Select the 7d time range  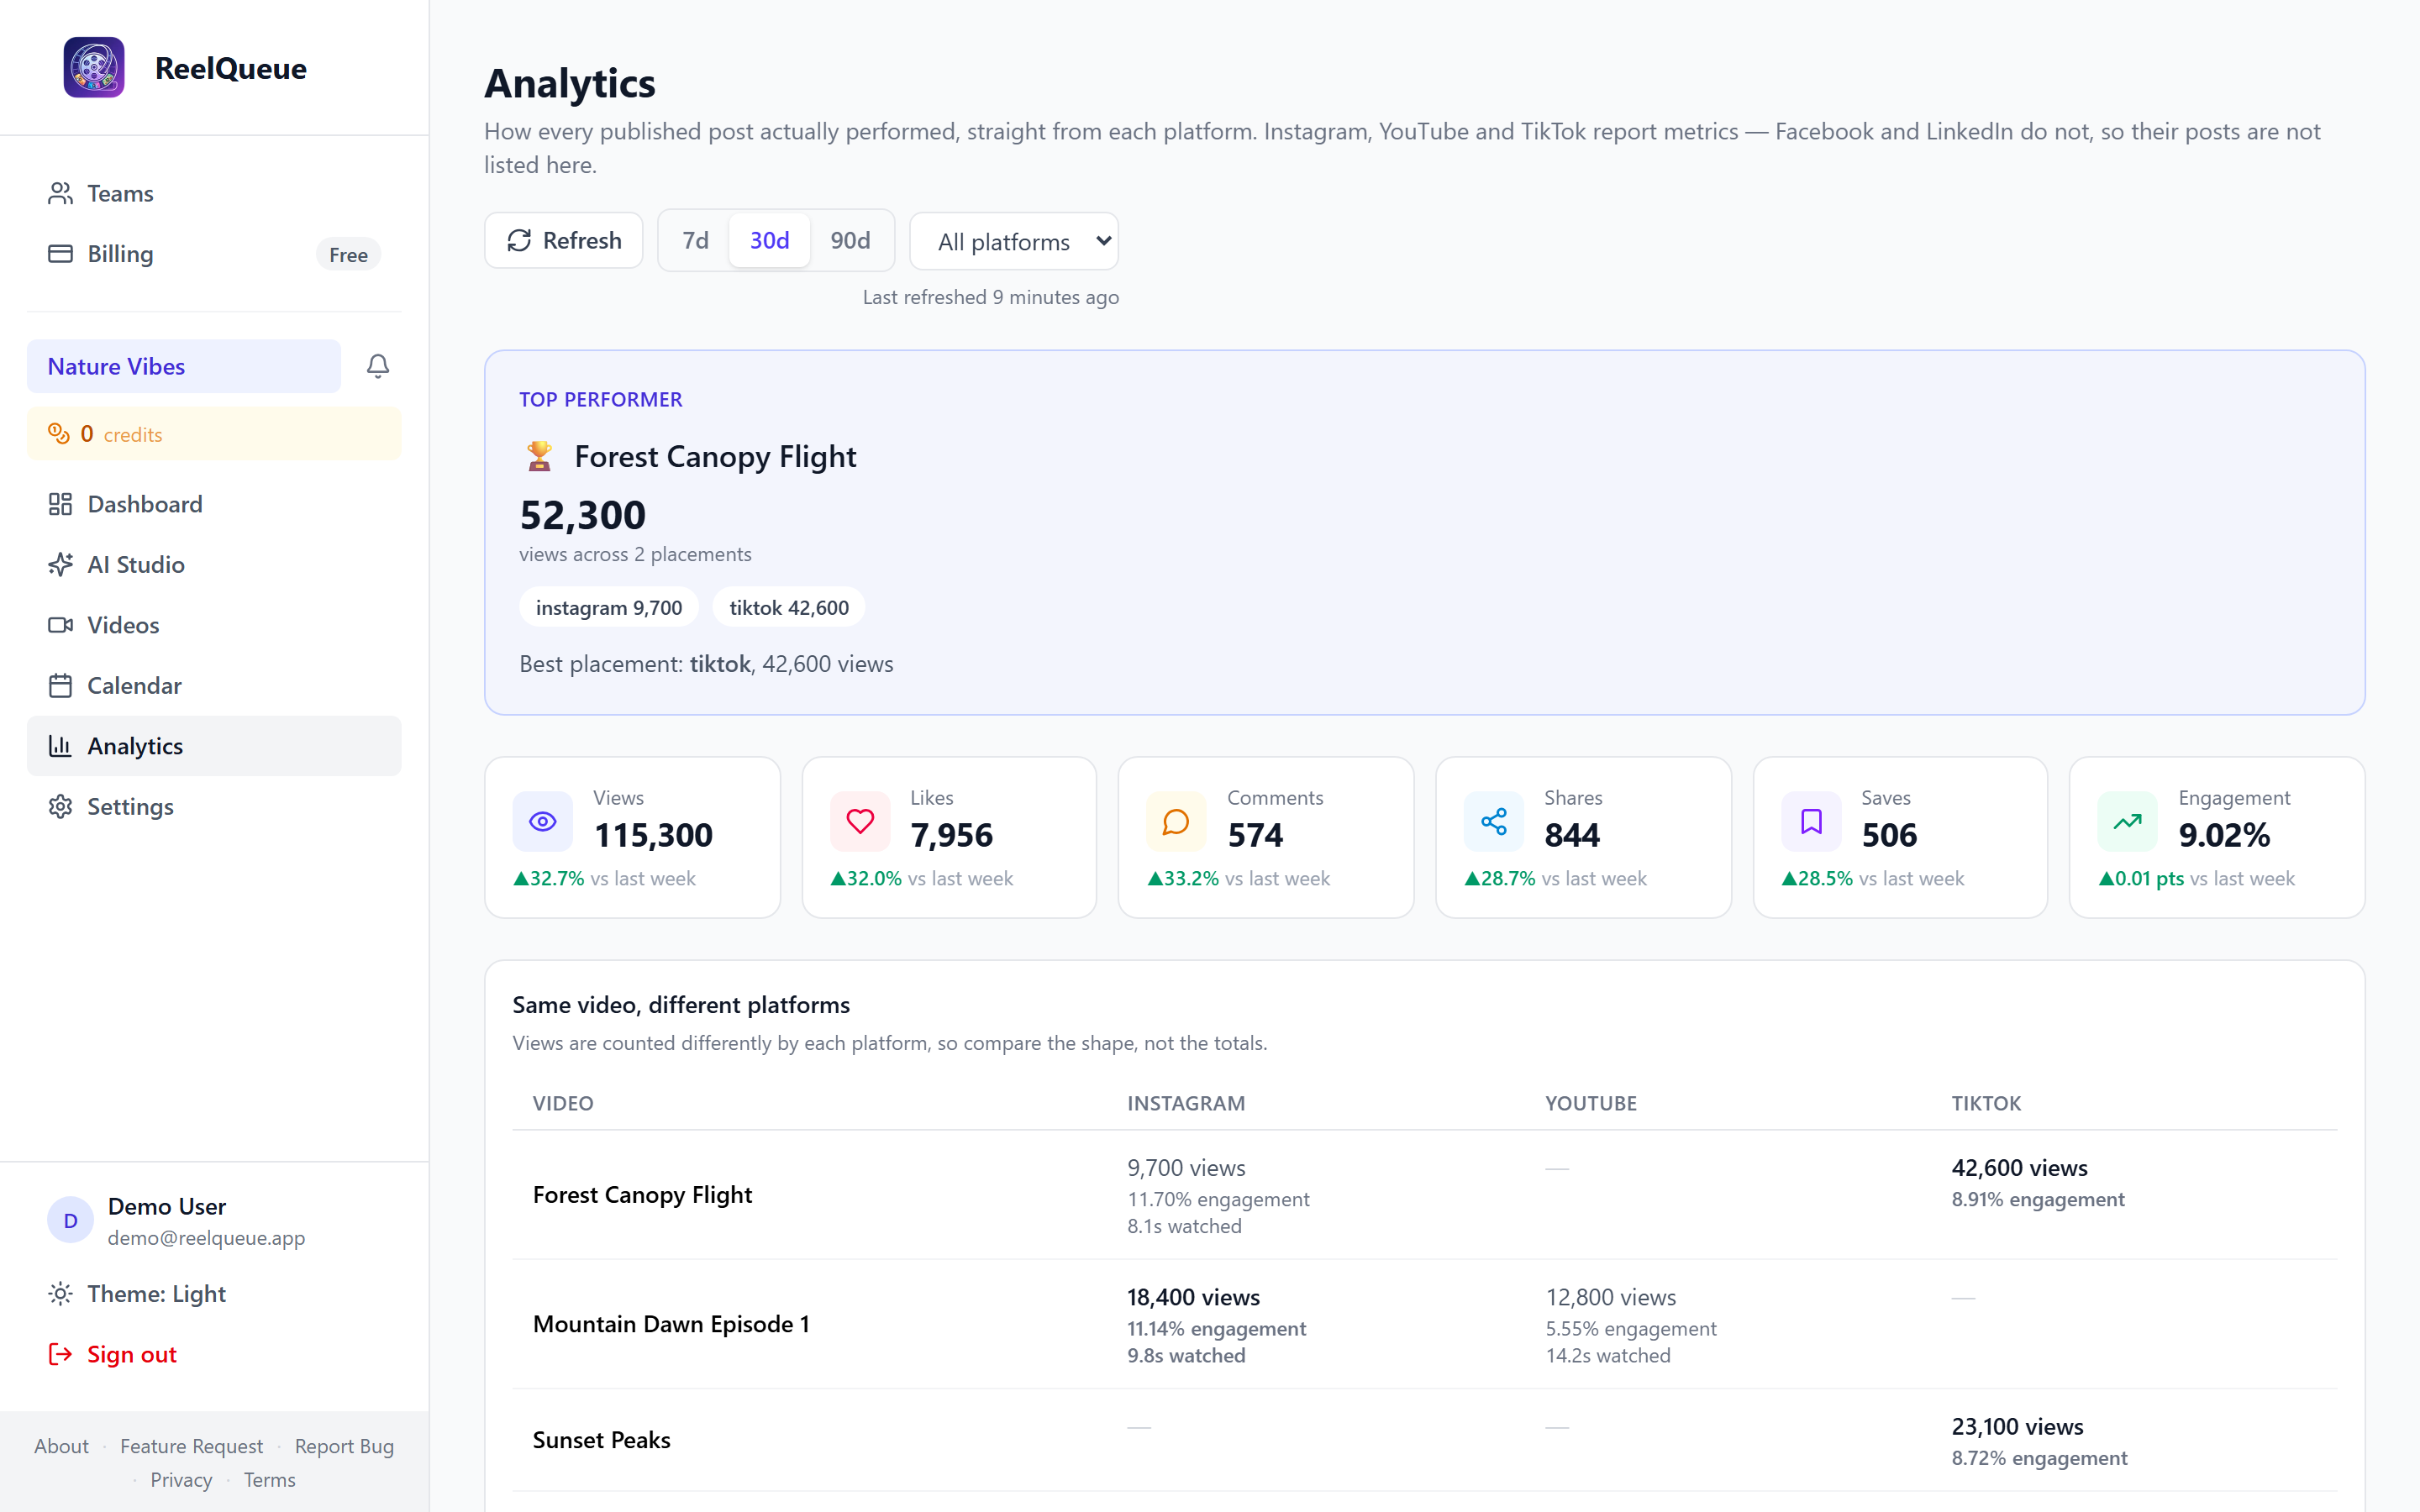click(695, 240)
